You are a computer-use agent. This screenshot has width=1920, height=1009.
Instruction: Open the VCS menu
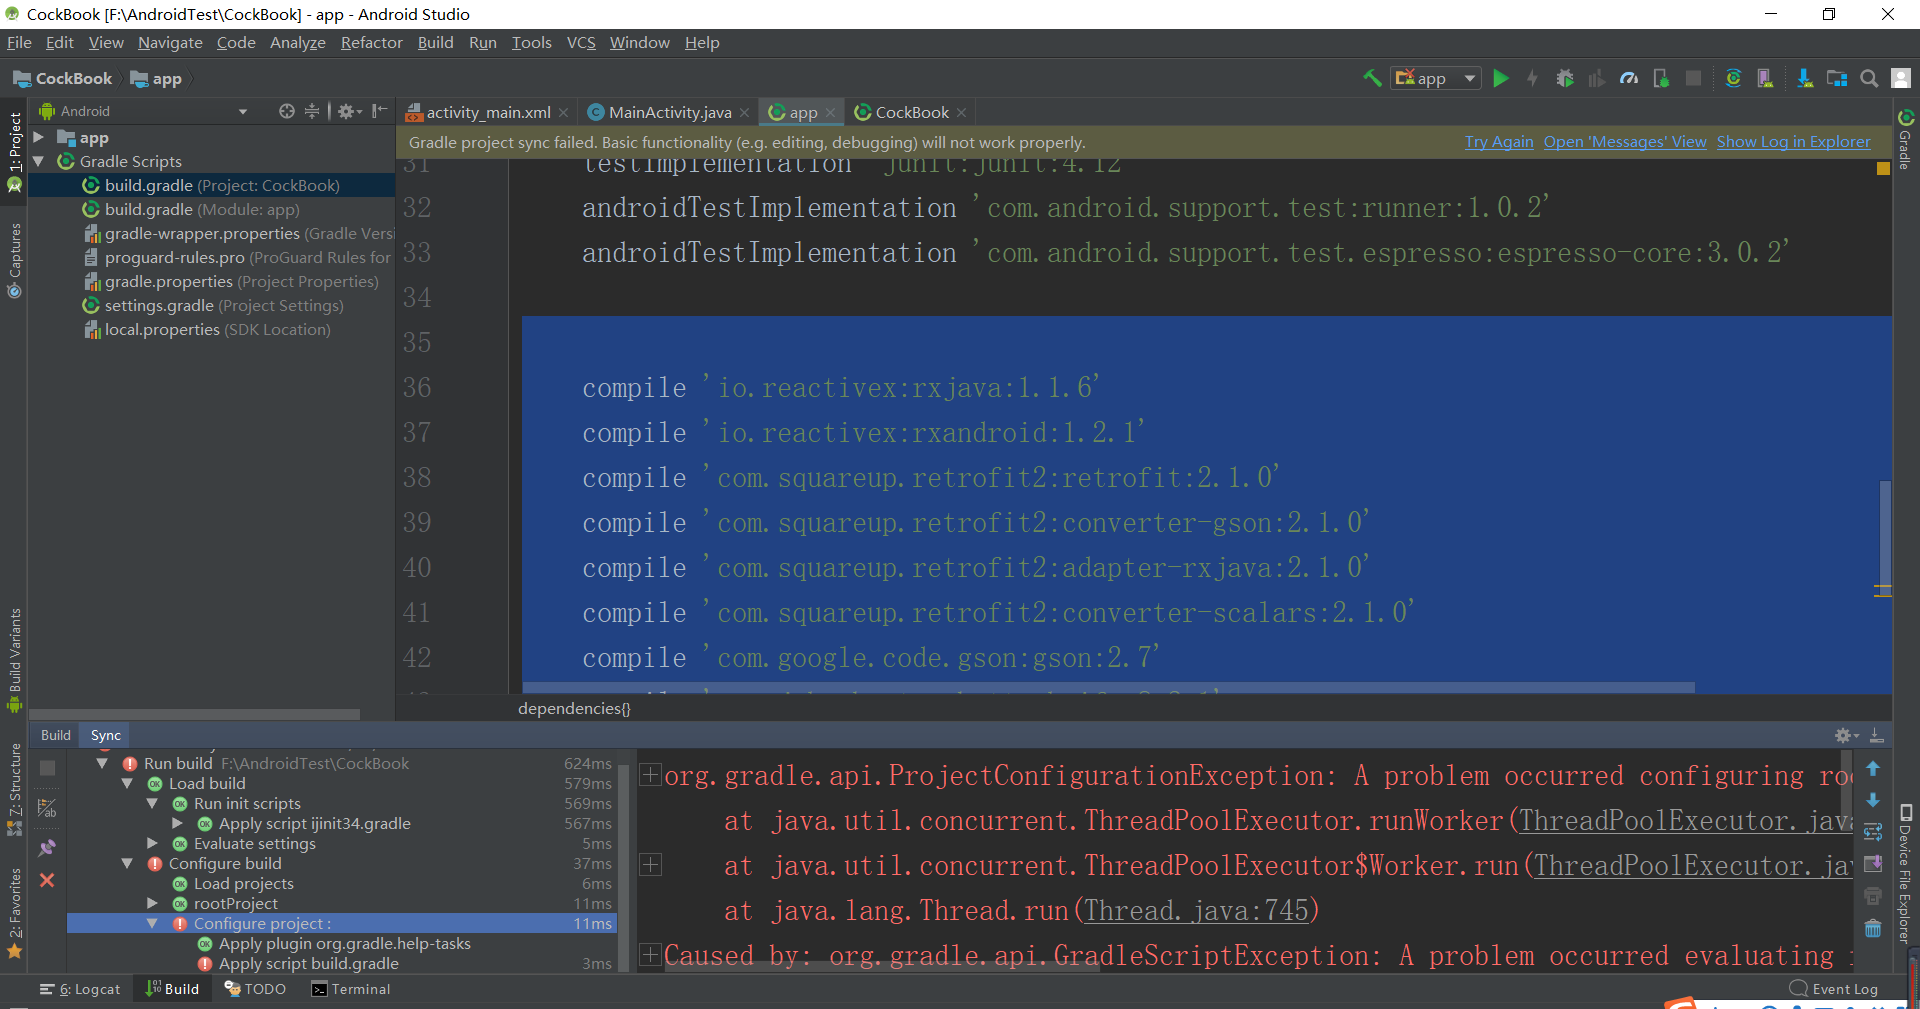click(580, 42)
